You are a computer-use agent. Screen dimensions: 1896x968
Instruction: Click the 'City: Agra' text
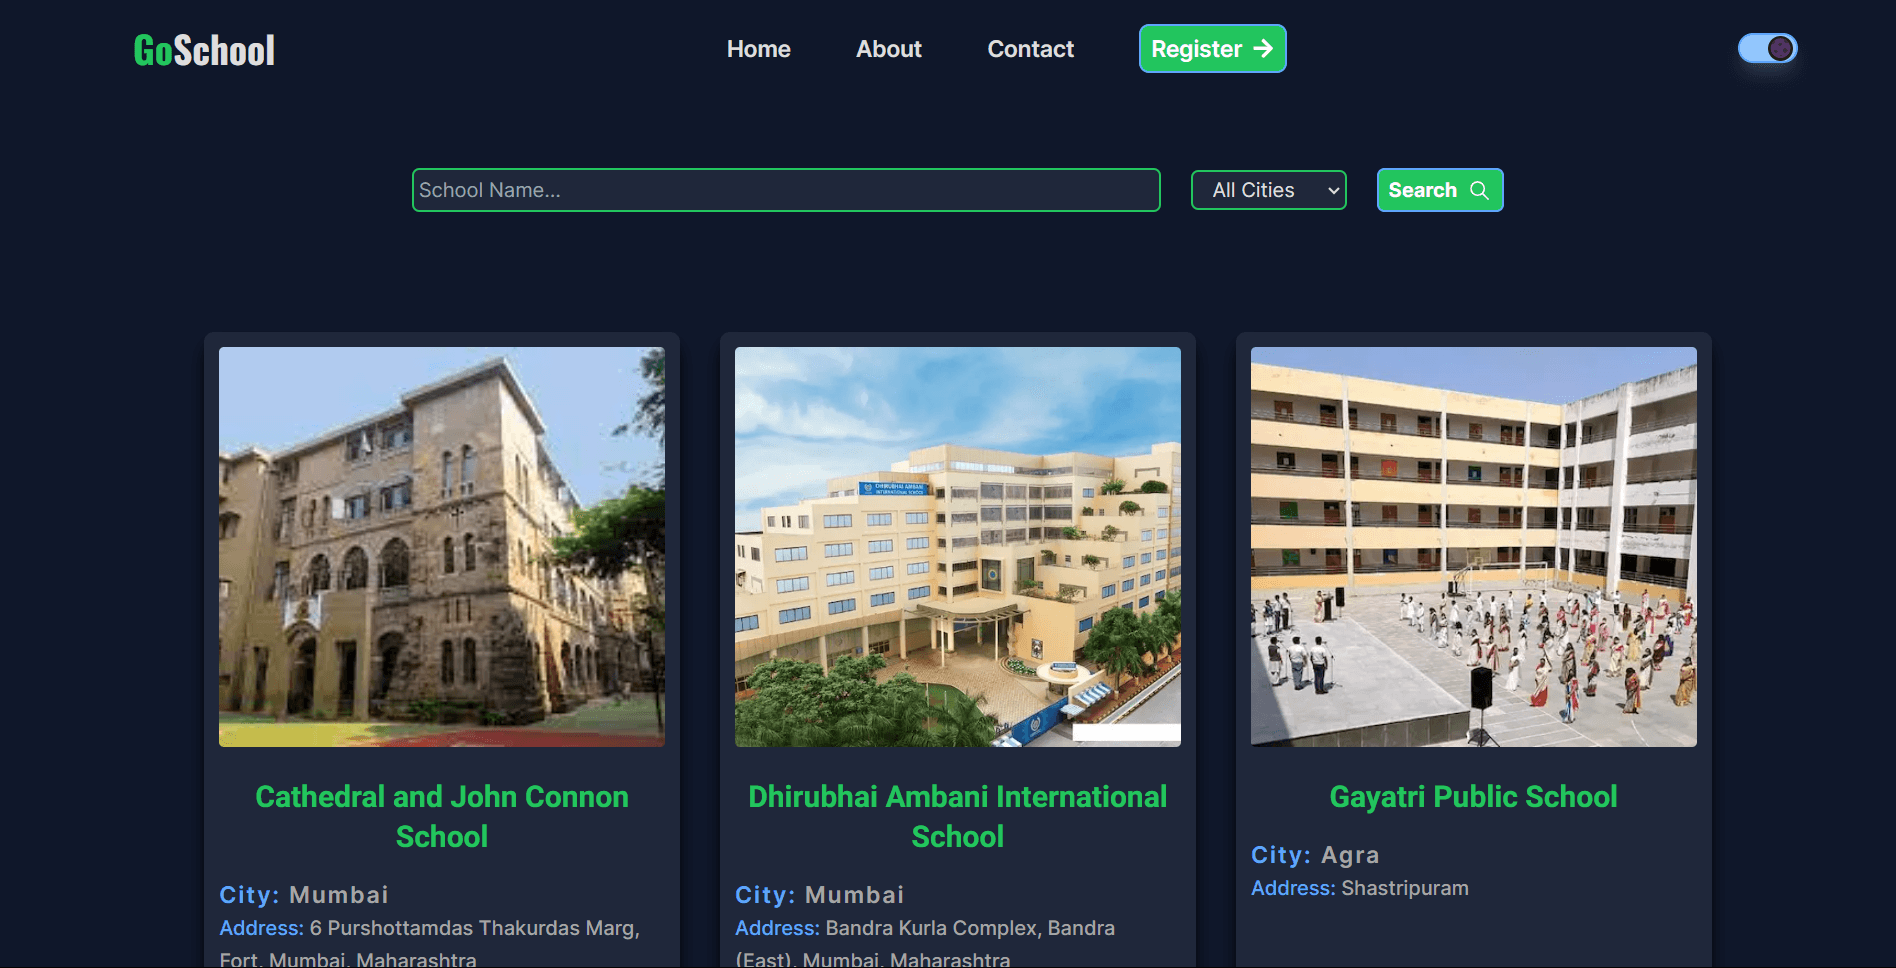click(1315, 855)
